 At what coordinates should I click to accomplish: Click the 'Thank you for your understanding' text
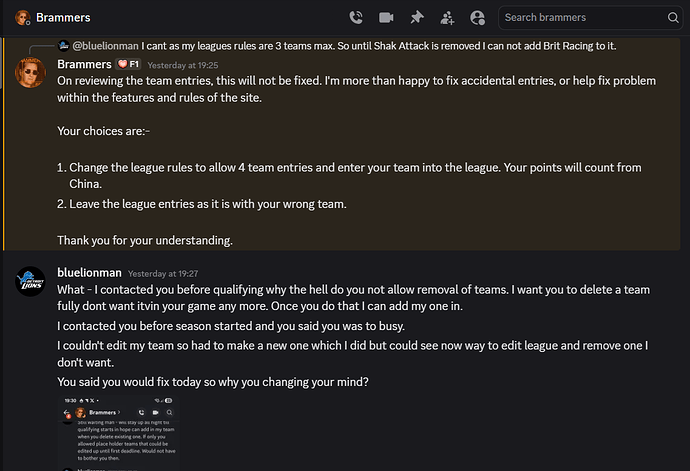[x=144, y=240]
